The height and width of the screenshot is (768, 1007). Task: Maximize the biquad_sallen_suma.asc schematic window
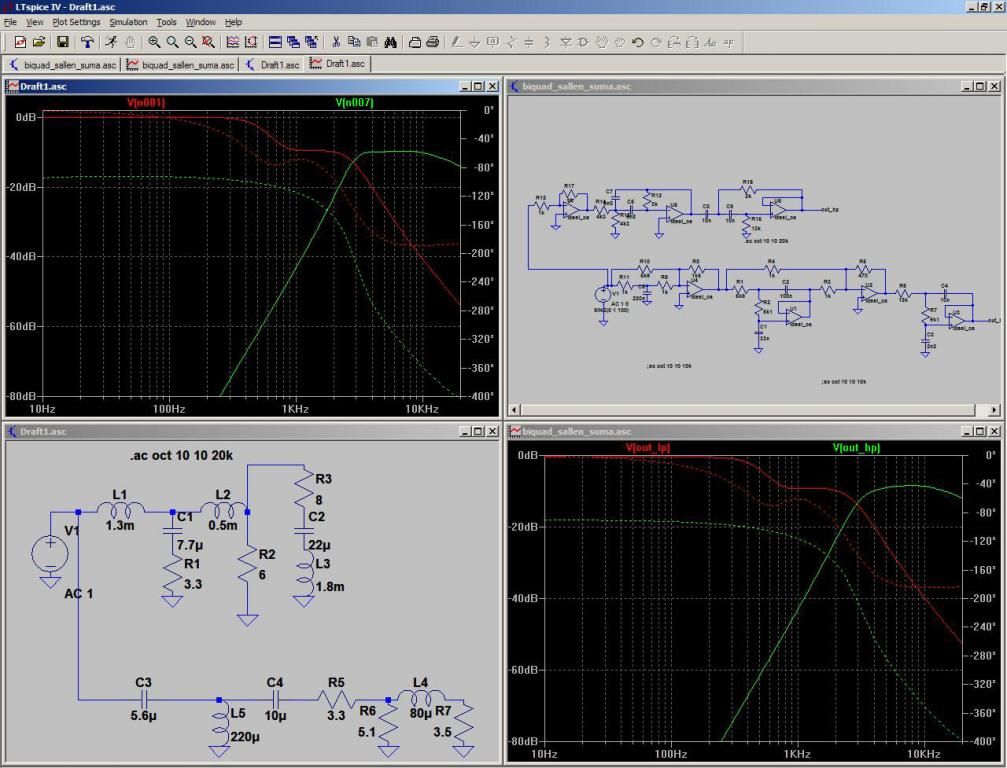[x=980, y=86]
